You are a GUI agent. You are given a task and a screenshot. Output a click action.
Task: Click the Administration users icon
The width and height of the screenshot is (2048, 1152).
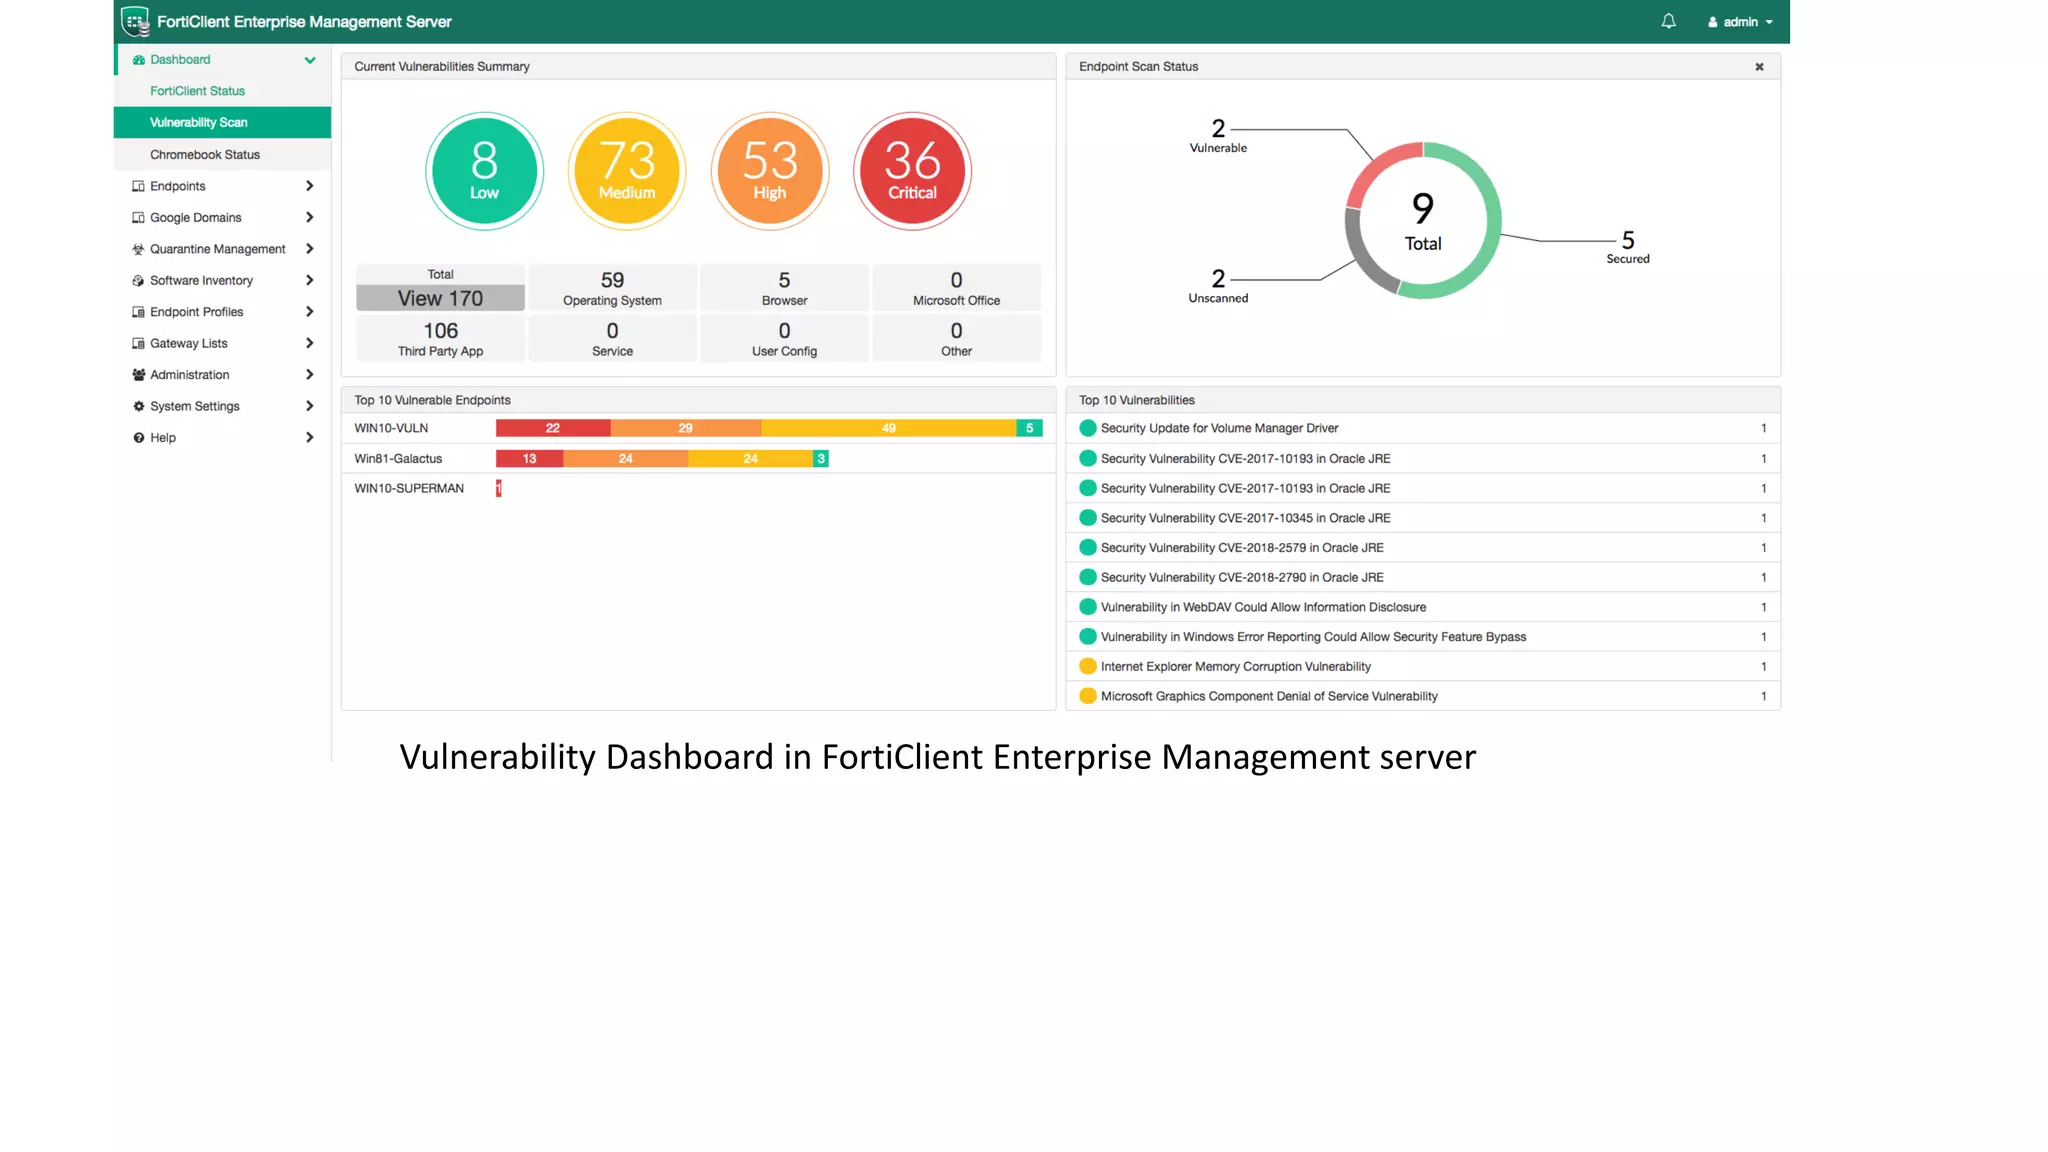click(x=138, y=375)
